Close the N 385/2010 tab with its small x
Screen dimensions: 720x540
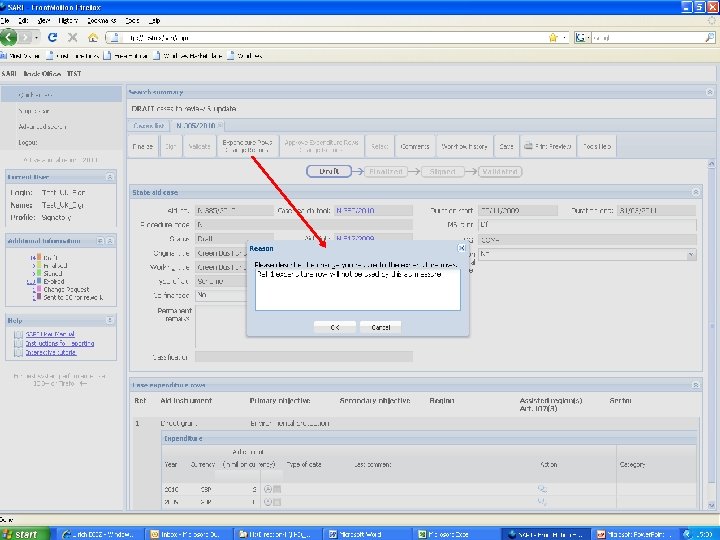220,125
